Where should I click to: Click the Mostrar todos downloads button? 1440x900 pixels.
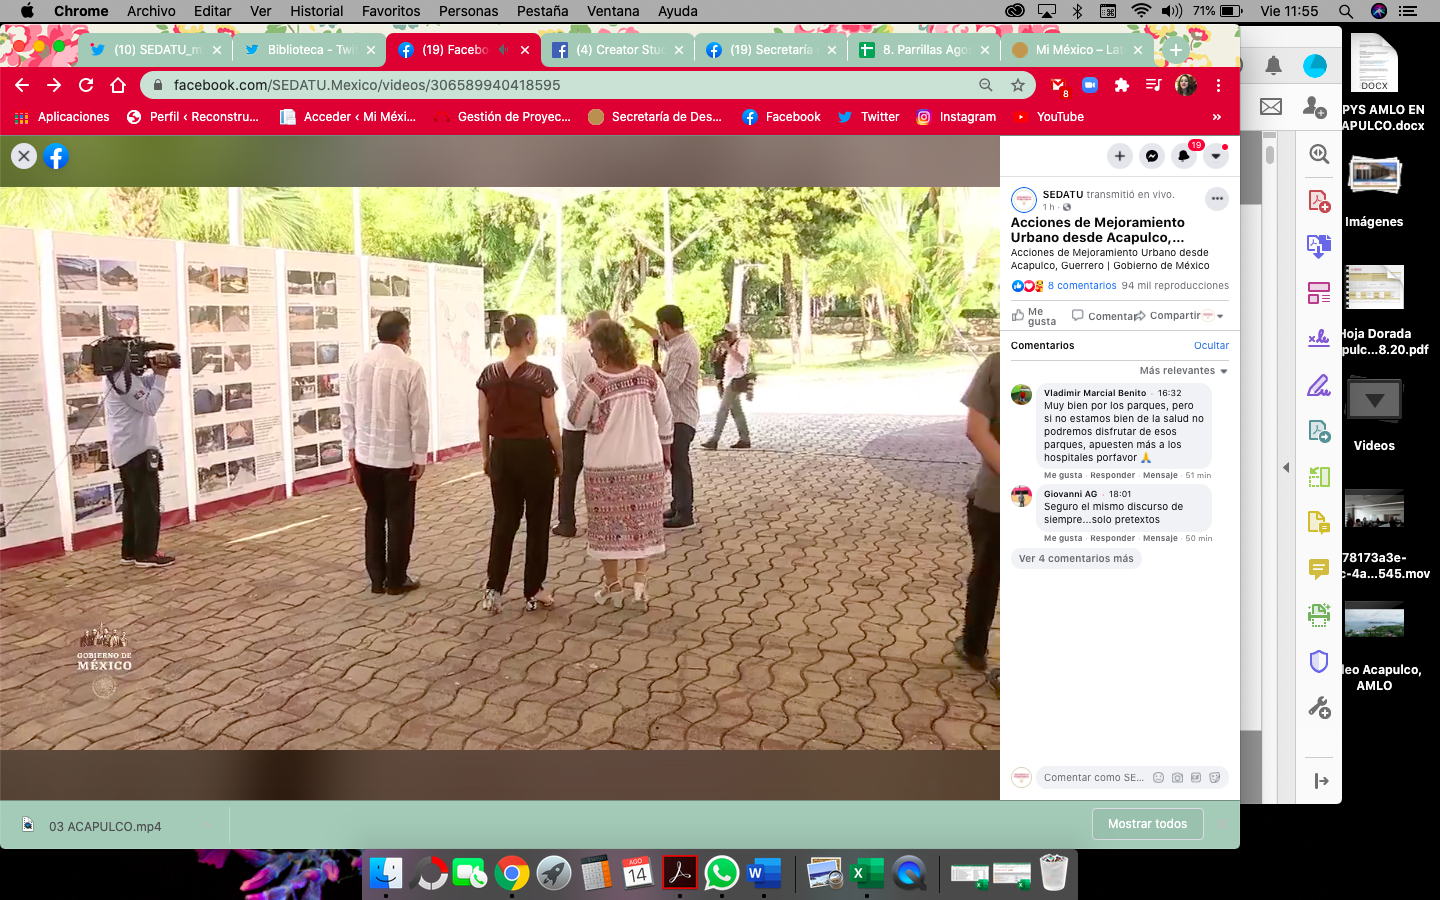(x=1147, y=824)
